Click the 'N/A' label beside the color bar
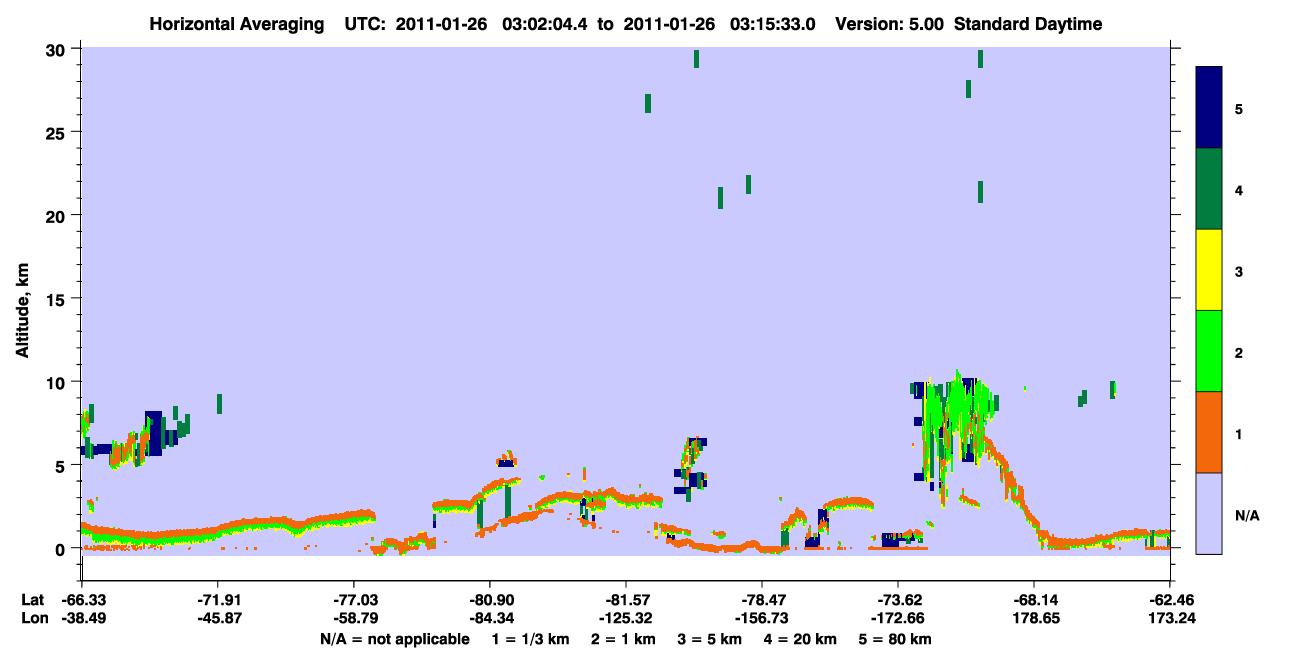This screenshot has width=1300, height=667. pos(1247,515)
